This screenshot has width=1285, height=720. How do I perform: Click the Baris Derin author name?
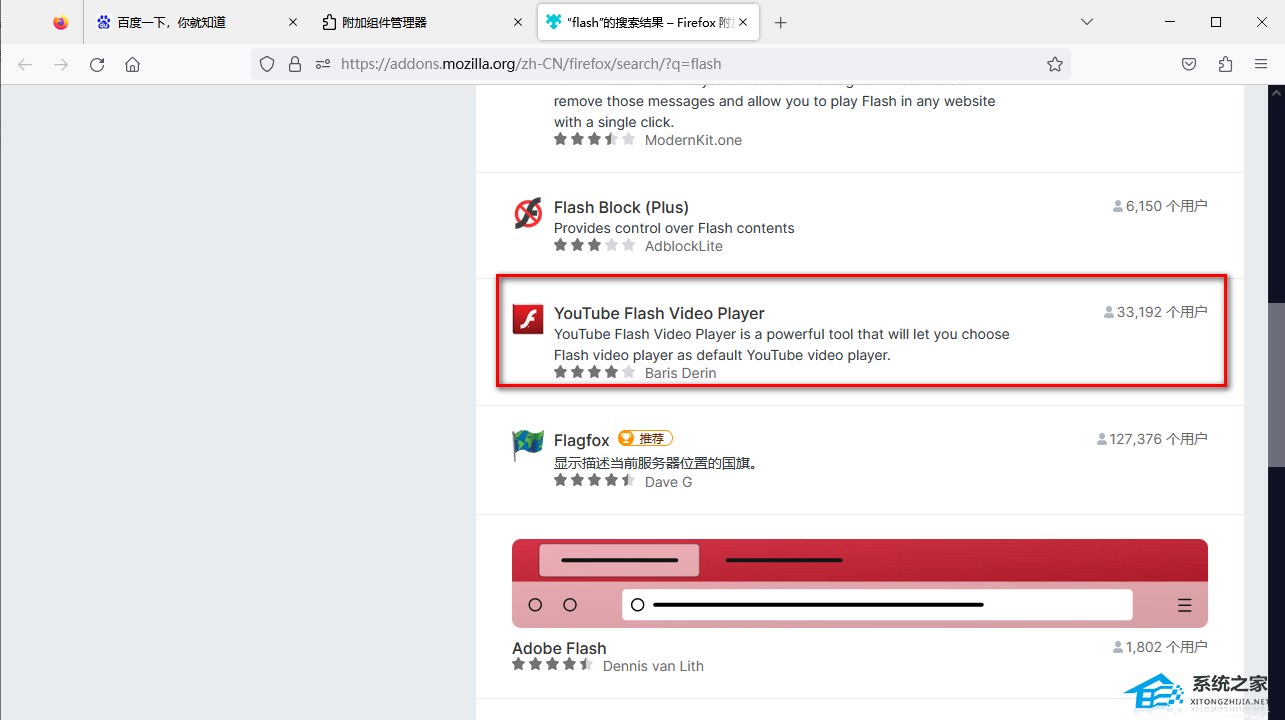click(x=681, y=373)
